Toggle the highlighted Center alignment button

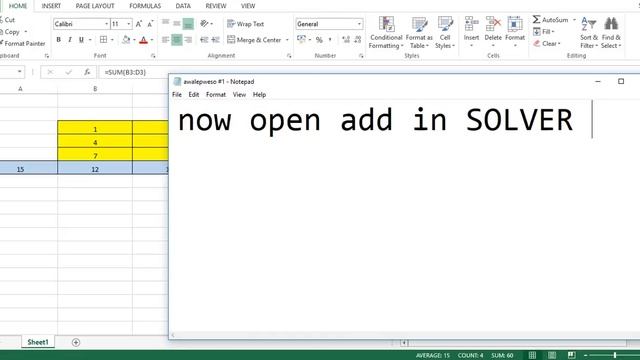coord(177,40)
